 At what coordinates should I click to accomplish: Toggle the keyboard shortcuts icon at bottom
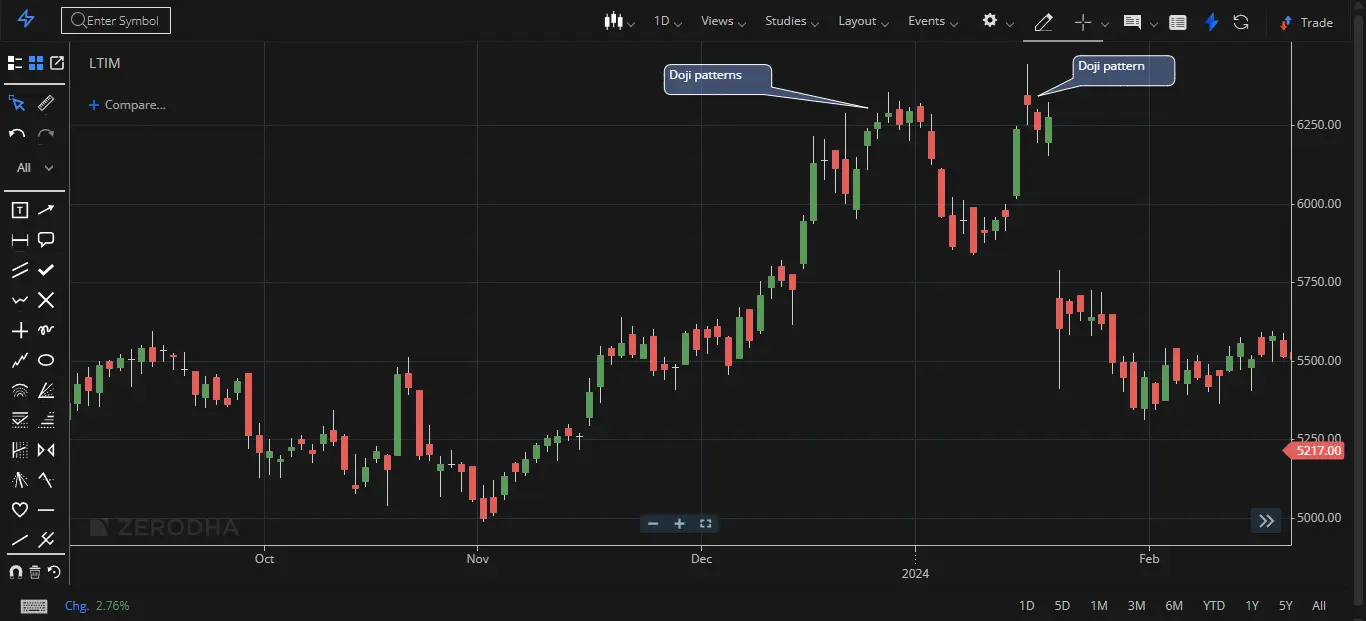[x=34, y=606]
